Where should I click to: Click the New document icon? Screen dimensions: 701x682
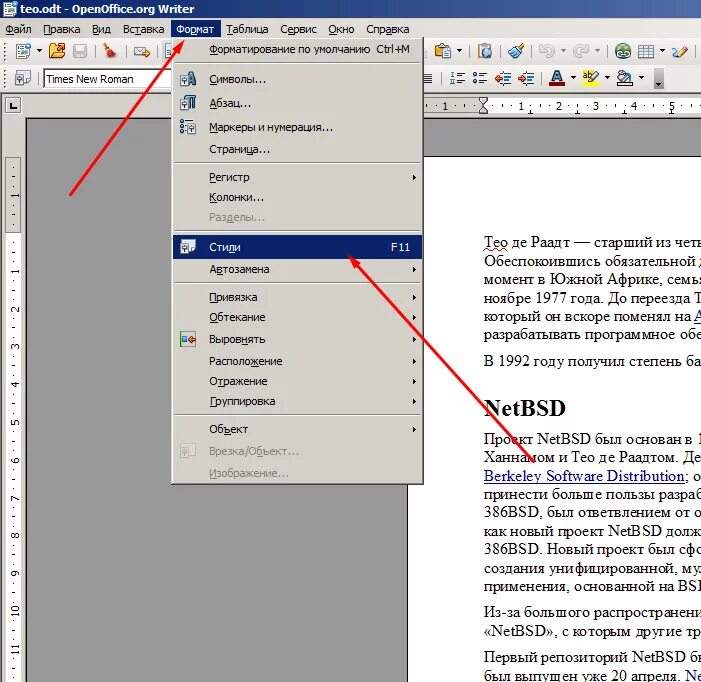(x=23, y=51)
